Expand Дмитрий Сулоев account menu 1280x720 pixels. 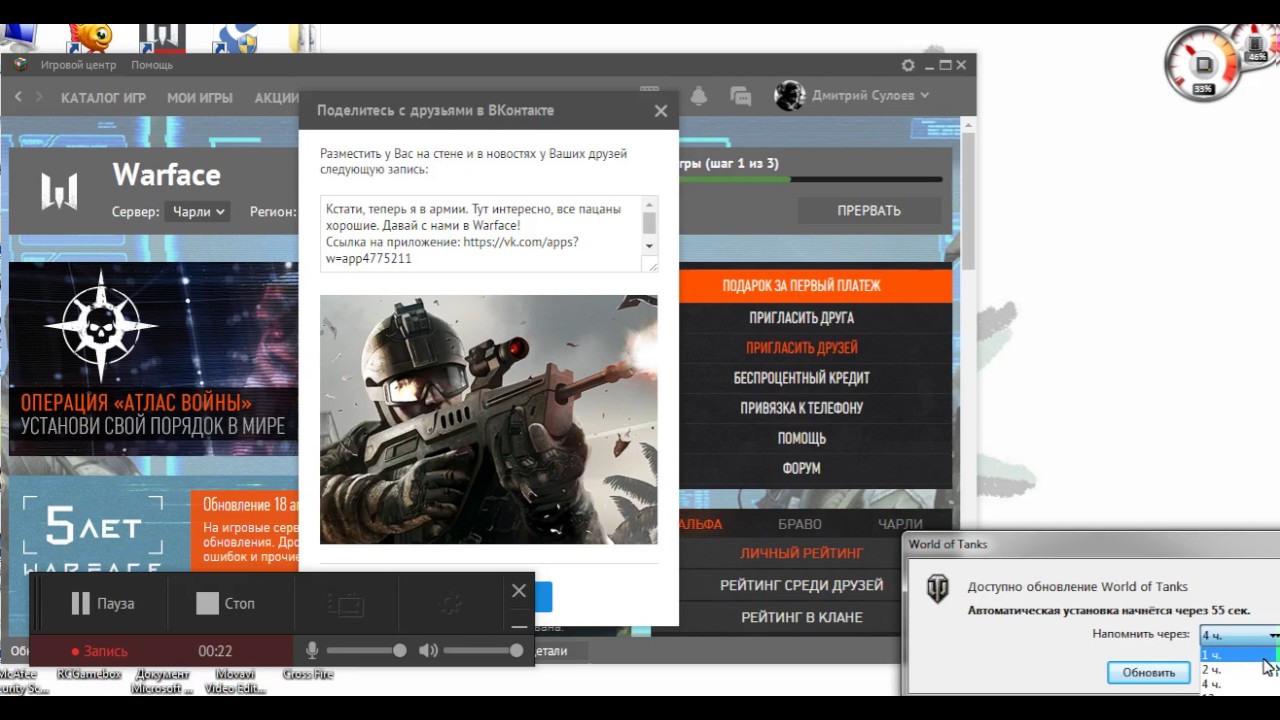pos(870,96)
